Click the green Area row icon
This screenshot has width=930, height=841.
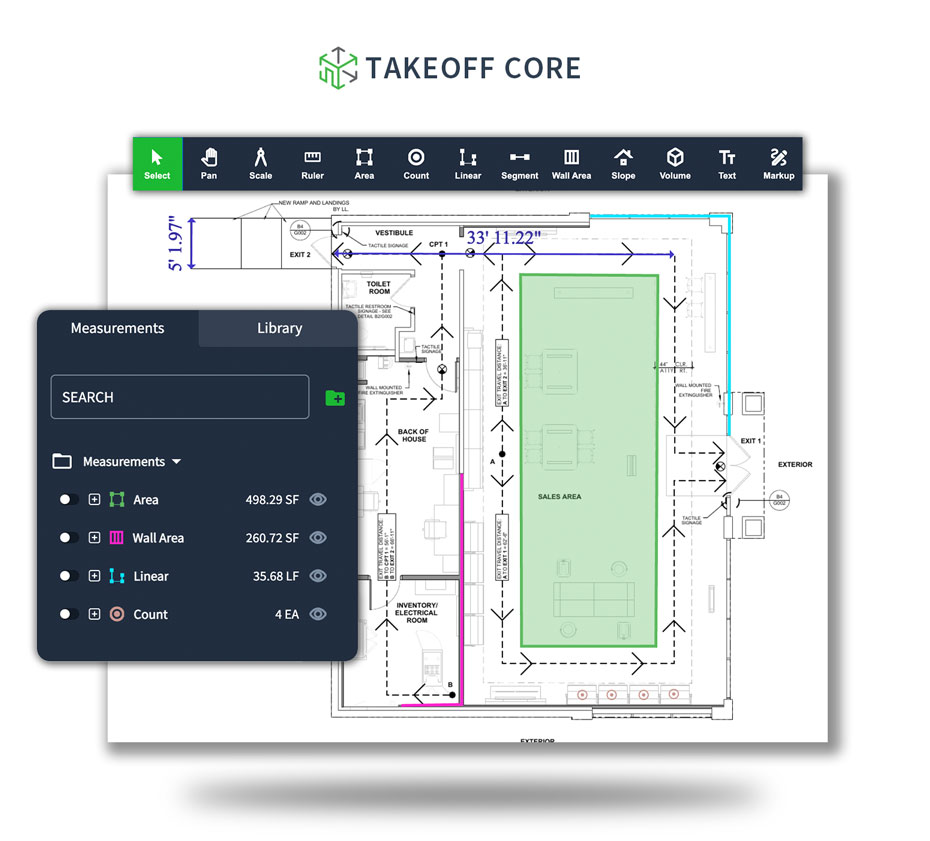pos(117,499)
